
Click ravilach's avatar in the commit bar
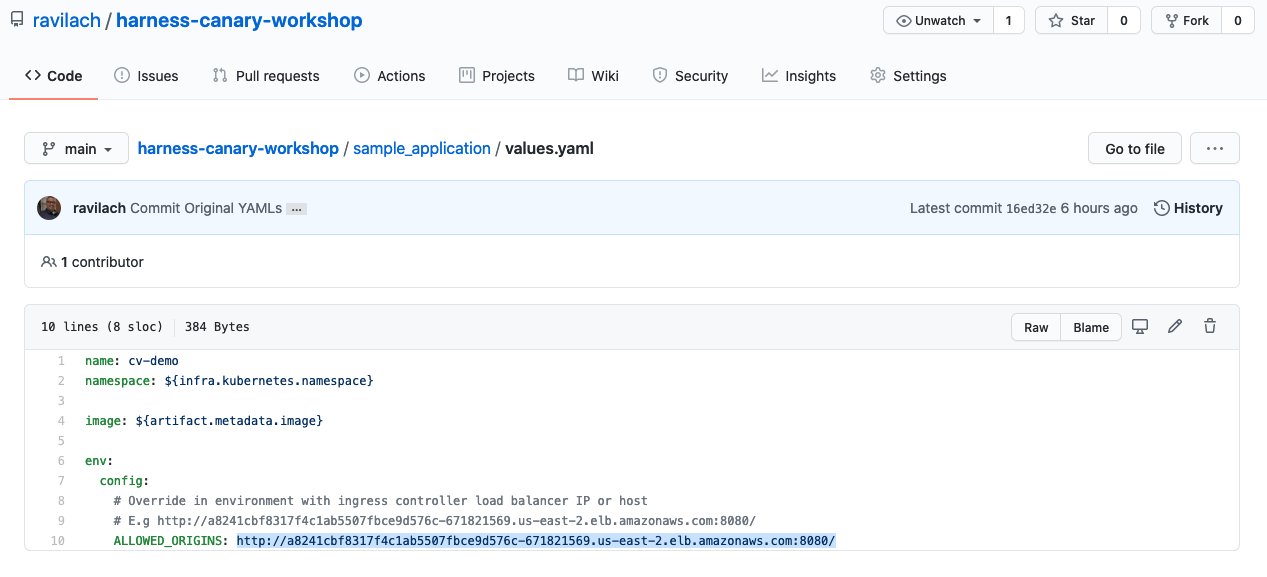point(49,208)
